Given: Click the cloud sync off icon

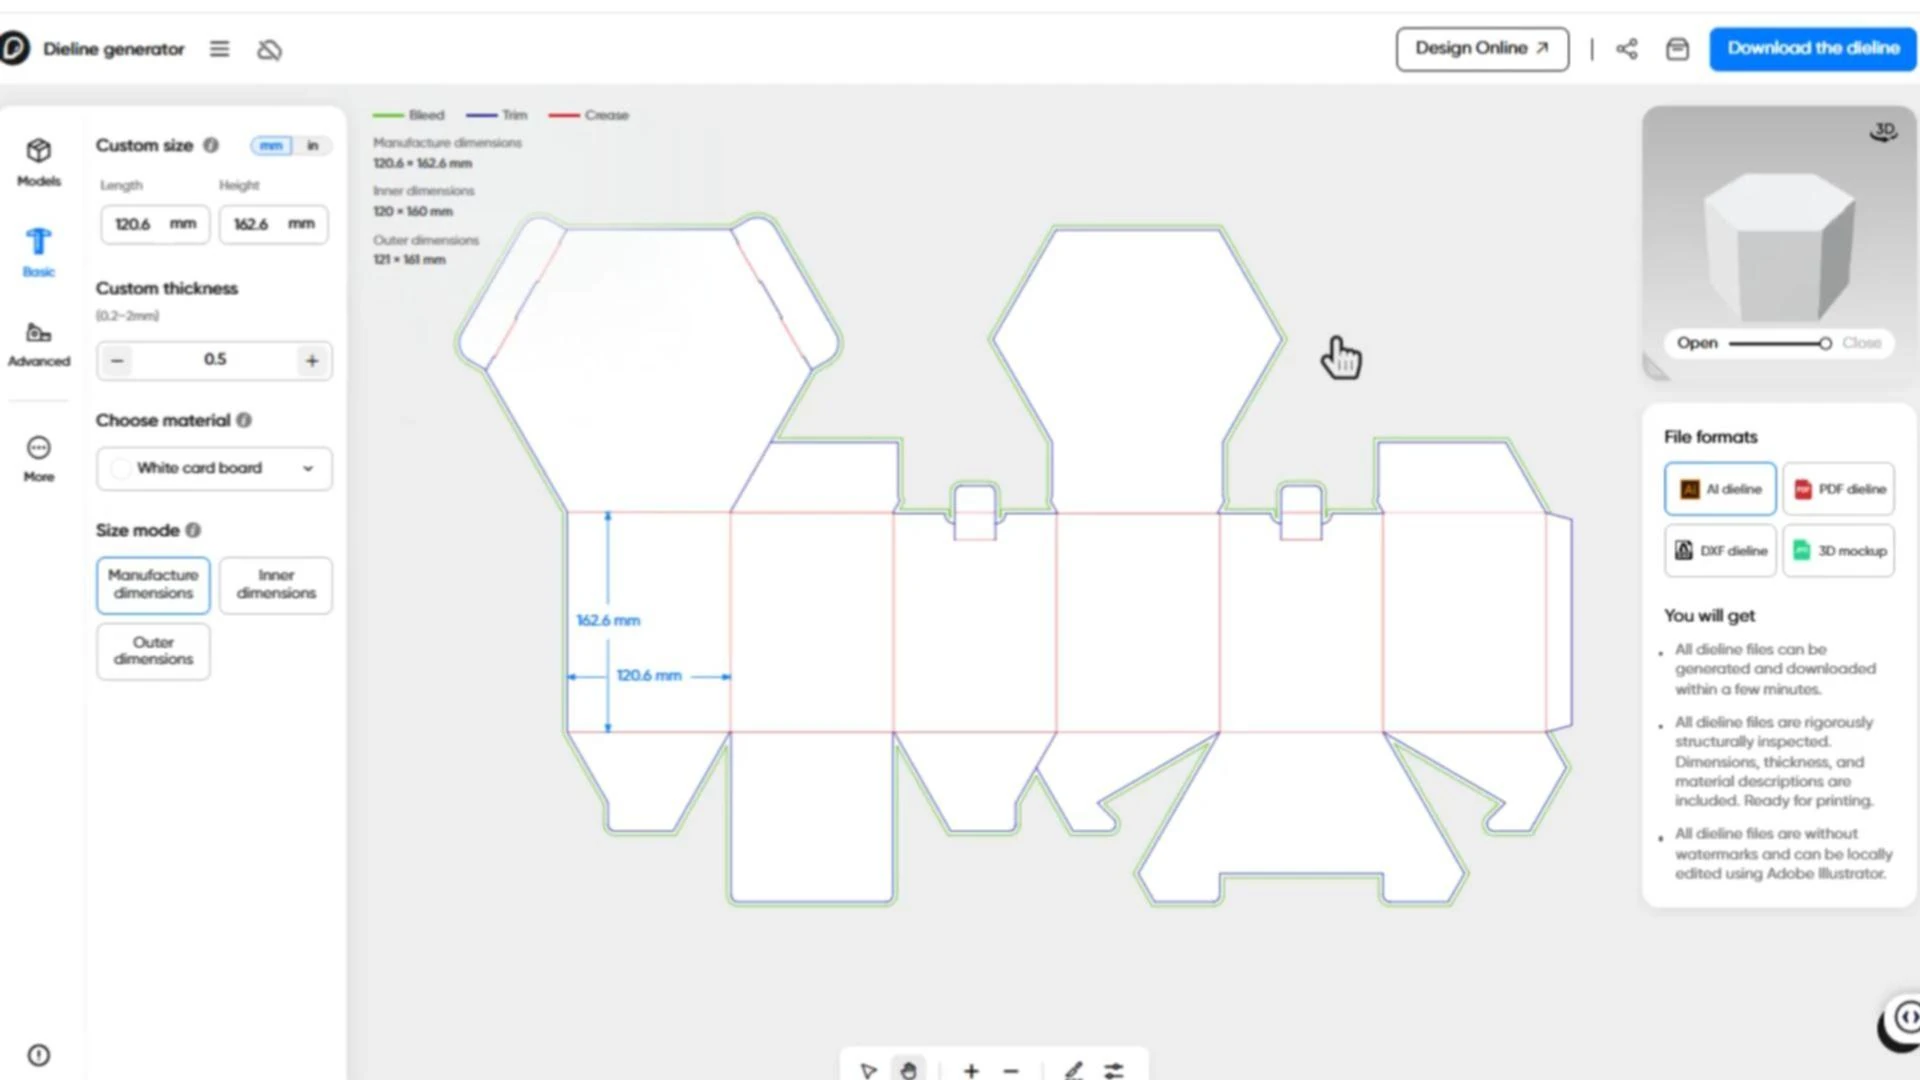Looking at the screenshot, I should 269,50.
